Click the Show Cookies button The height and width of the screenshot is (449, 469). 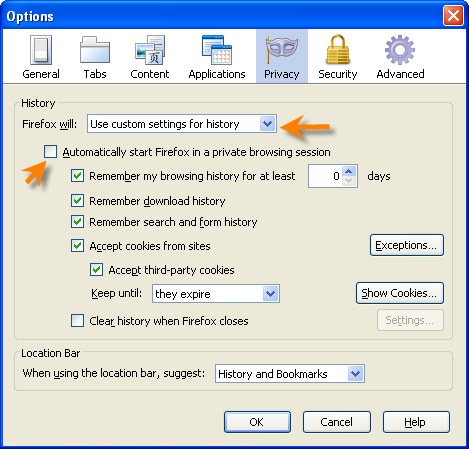(400, 293)
